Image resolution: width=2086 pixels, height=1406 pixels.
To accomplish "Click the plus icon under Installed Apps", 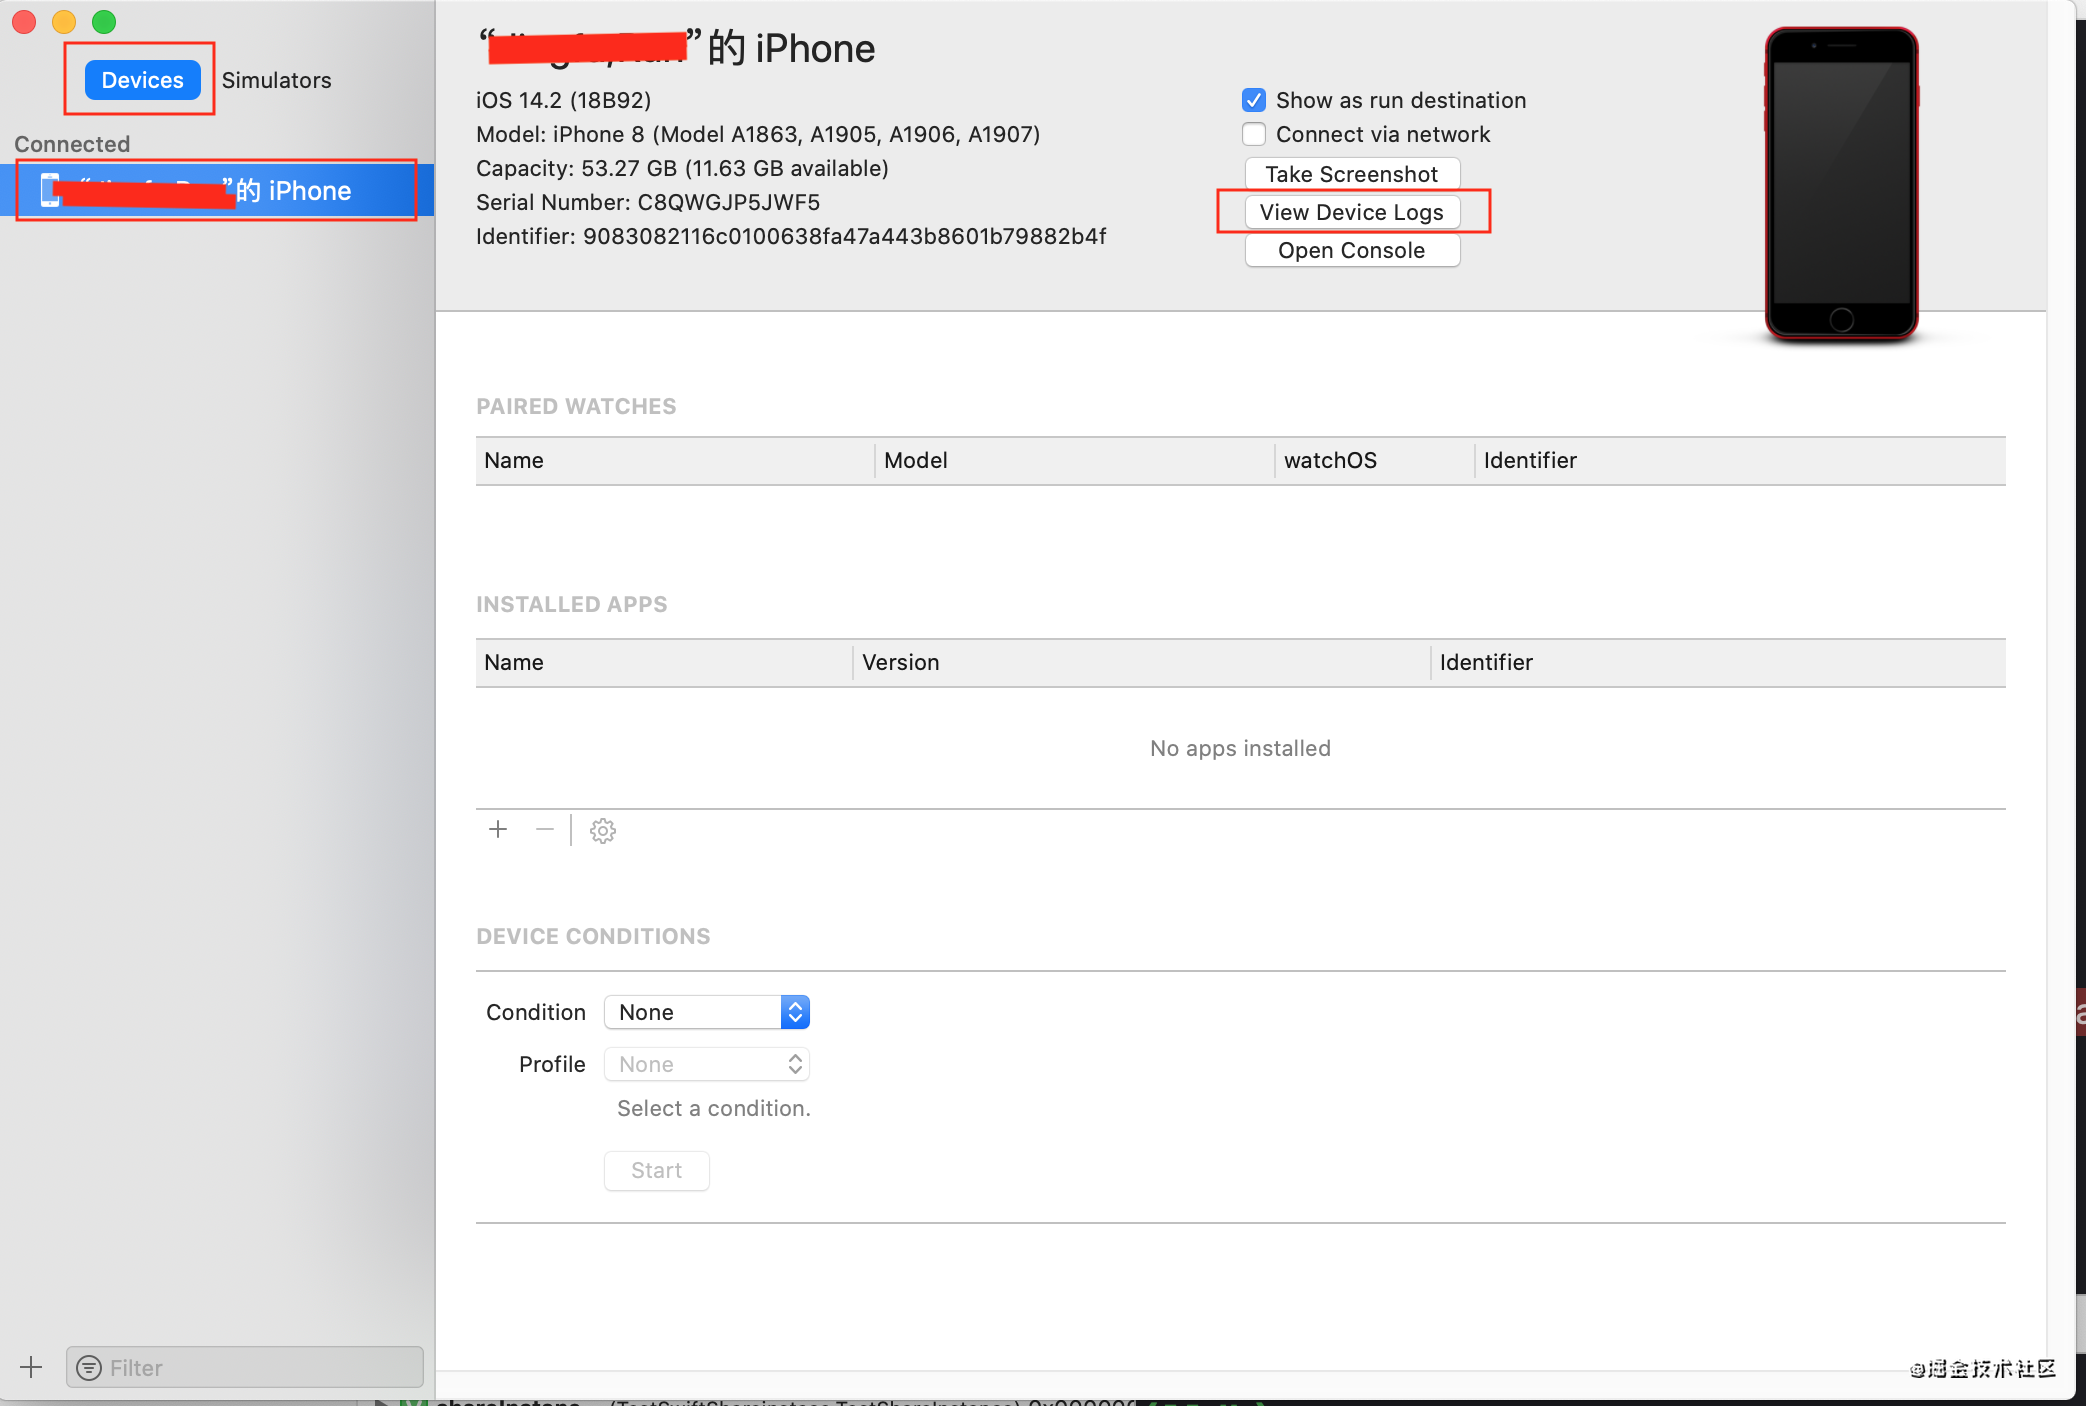I will (x=498, y=830).
